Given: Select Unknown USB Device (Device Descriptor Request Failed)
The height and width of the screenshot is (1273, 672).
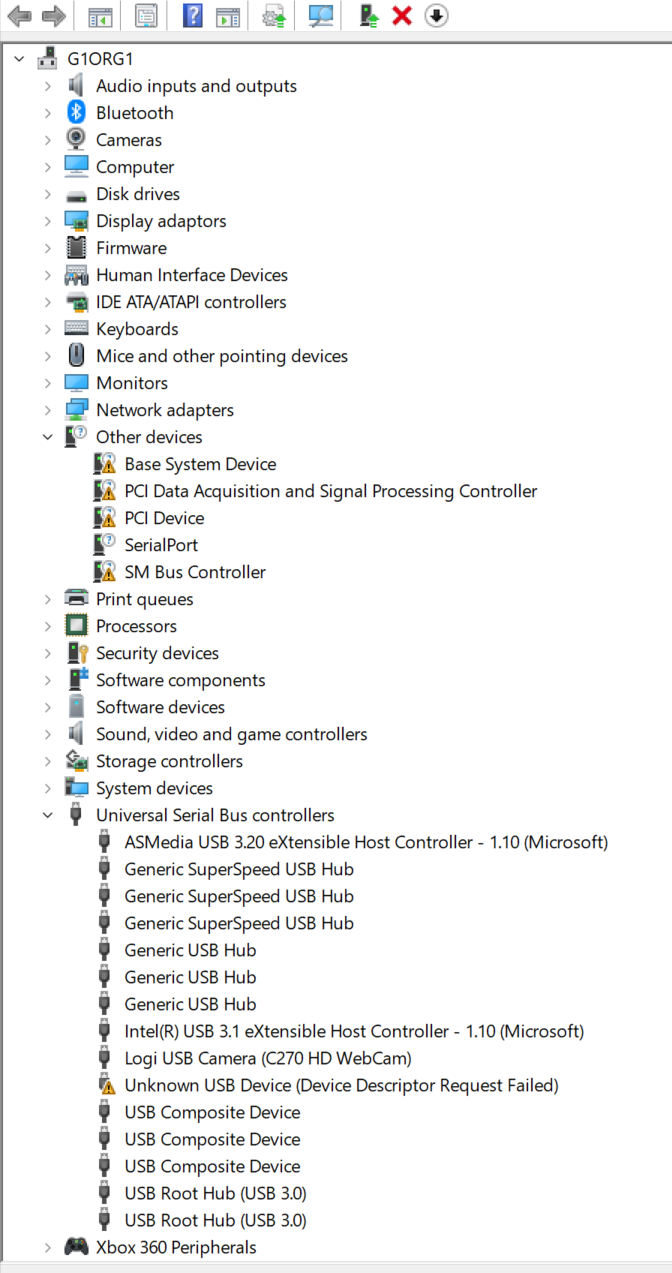Looking at the screenshot, I should [x=340, y=1085].
